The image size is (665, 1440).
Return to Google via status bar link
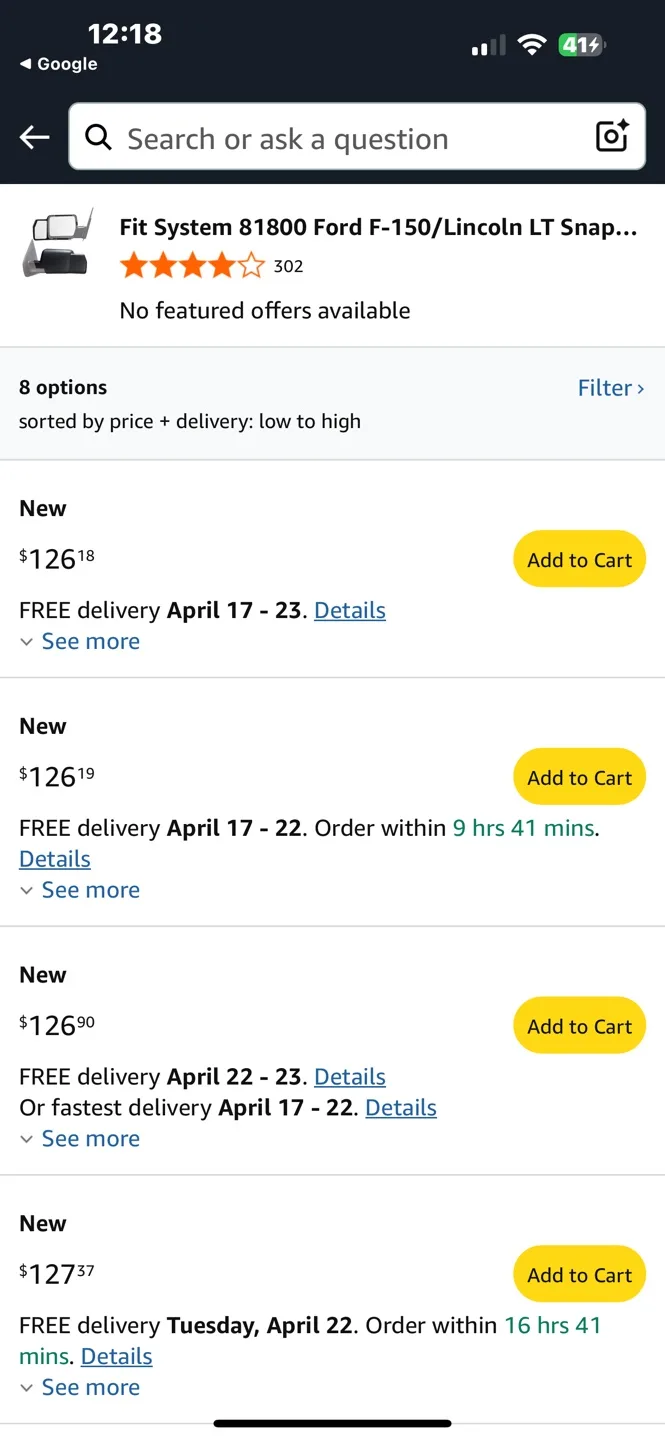coord(59,64)
